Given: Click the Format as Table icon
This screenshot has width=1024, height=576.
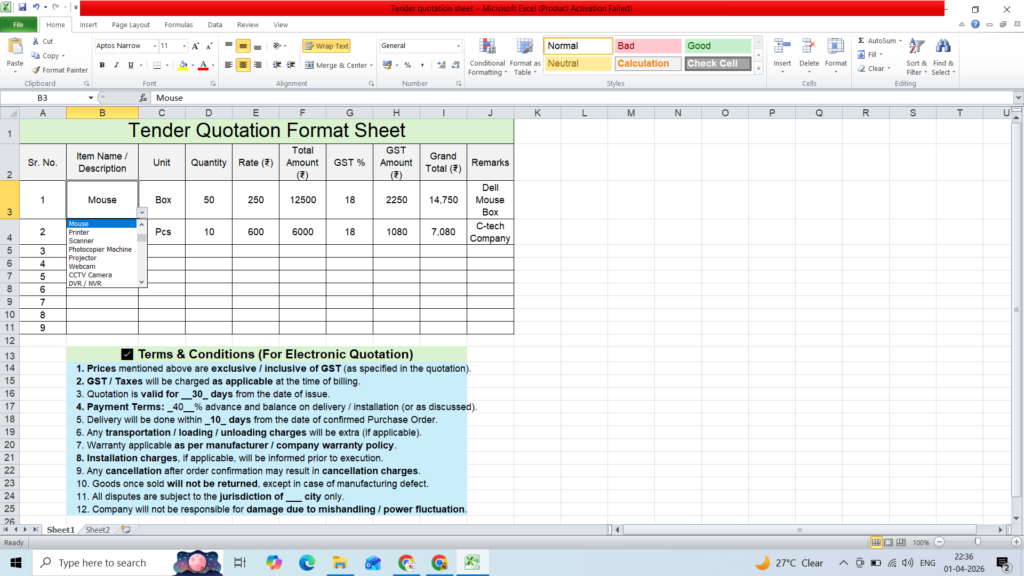Looking at the screenshot, I should click(x=524, y=47).
